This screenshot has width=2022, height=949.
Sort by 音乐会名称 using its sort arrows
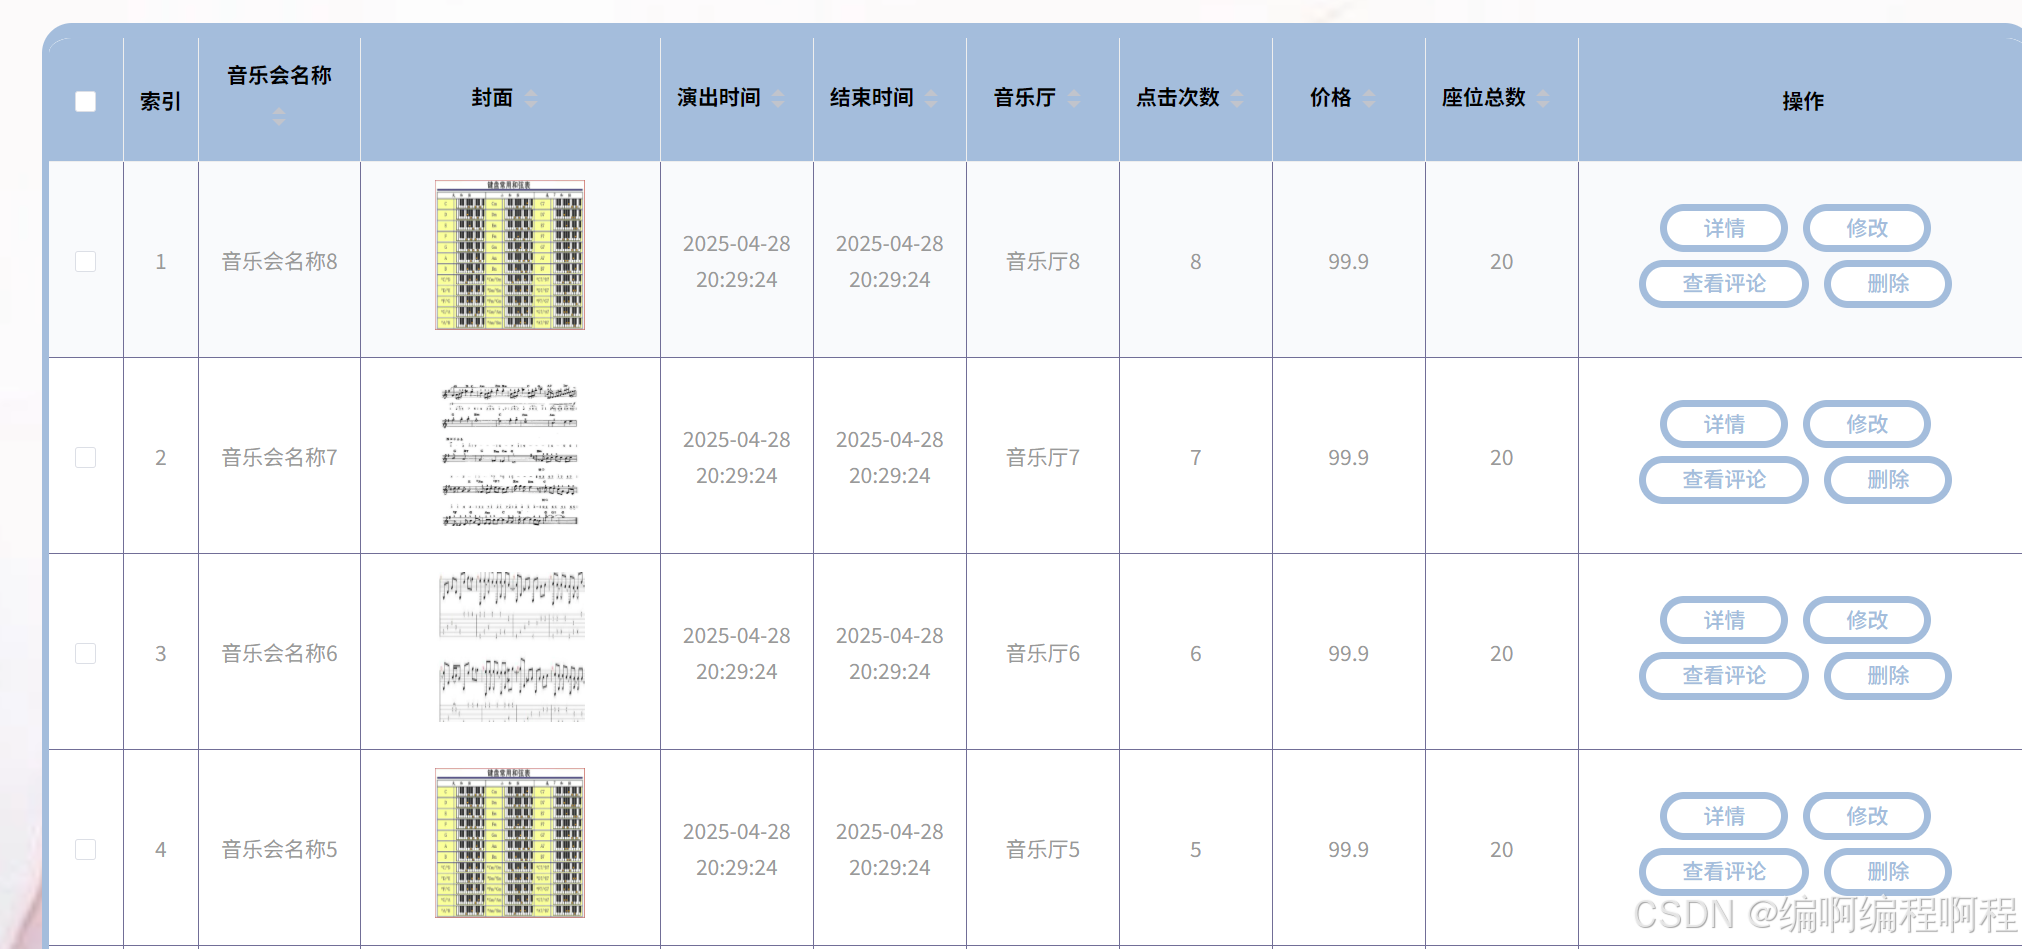pyautogui.click(x=279, y=117)
